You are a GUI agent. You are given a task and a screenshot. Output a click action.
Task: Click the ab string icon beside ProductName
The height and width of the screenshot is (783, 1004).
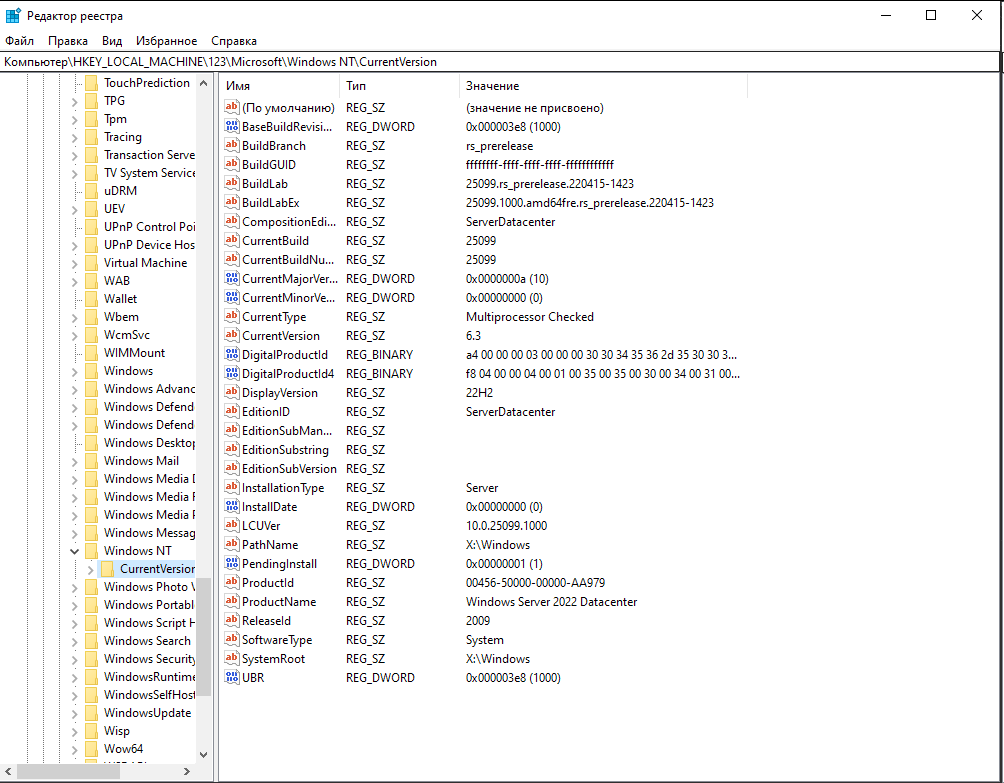tap(230, 601)
